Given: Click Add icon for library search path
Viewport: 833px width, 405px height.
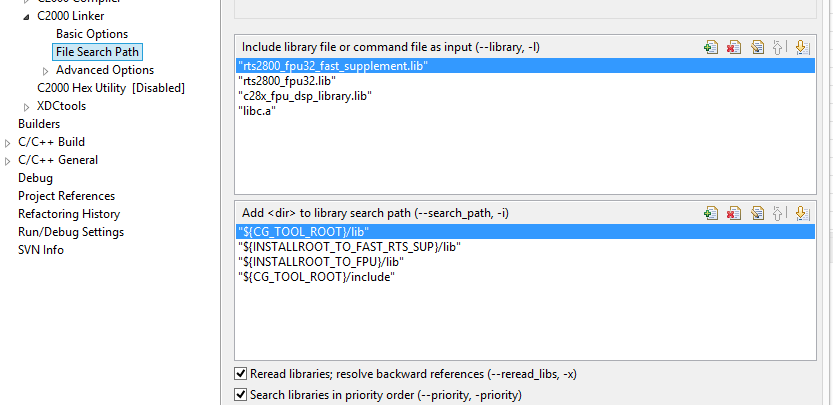Looking at the screenshot, I should [711, 213].
